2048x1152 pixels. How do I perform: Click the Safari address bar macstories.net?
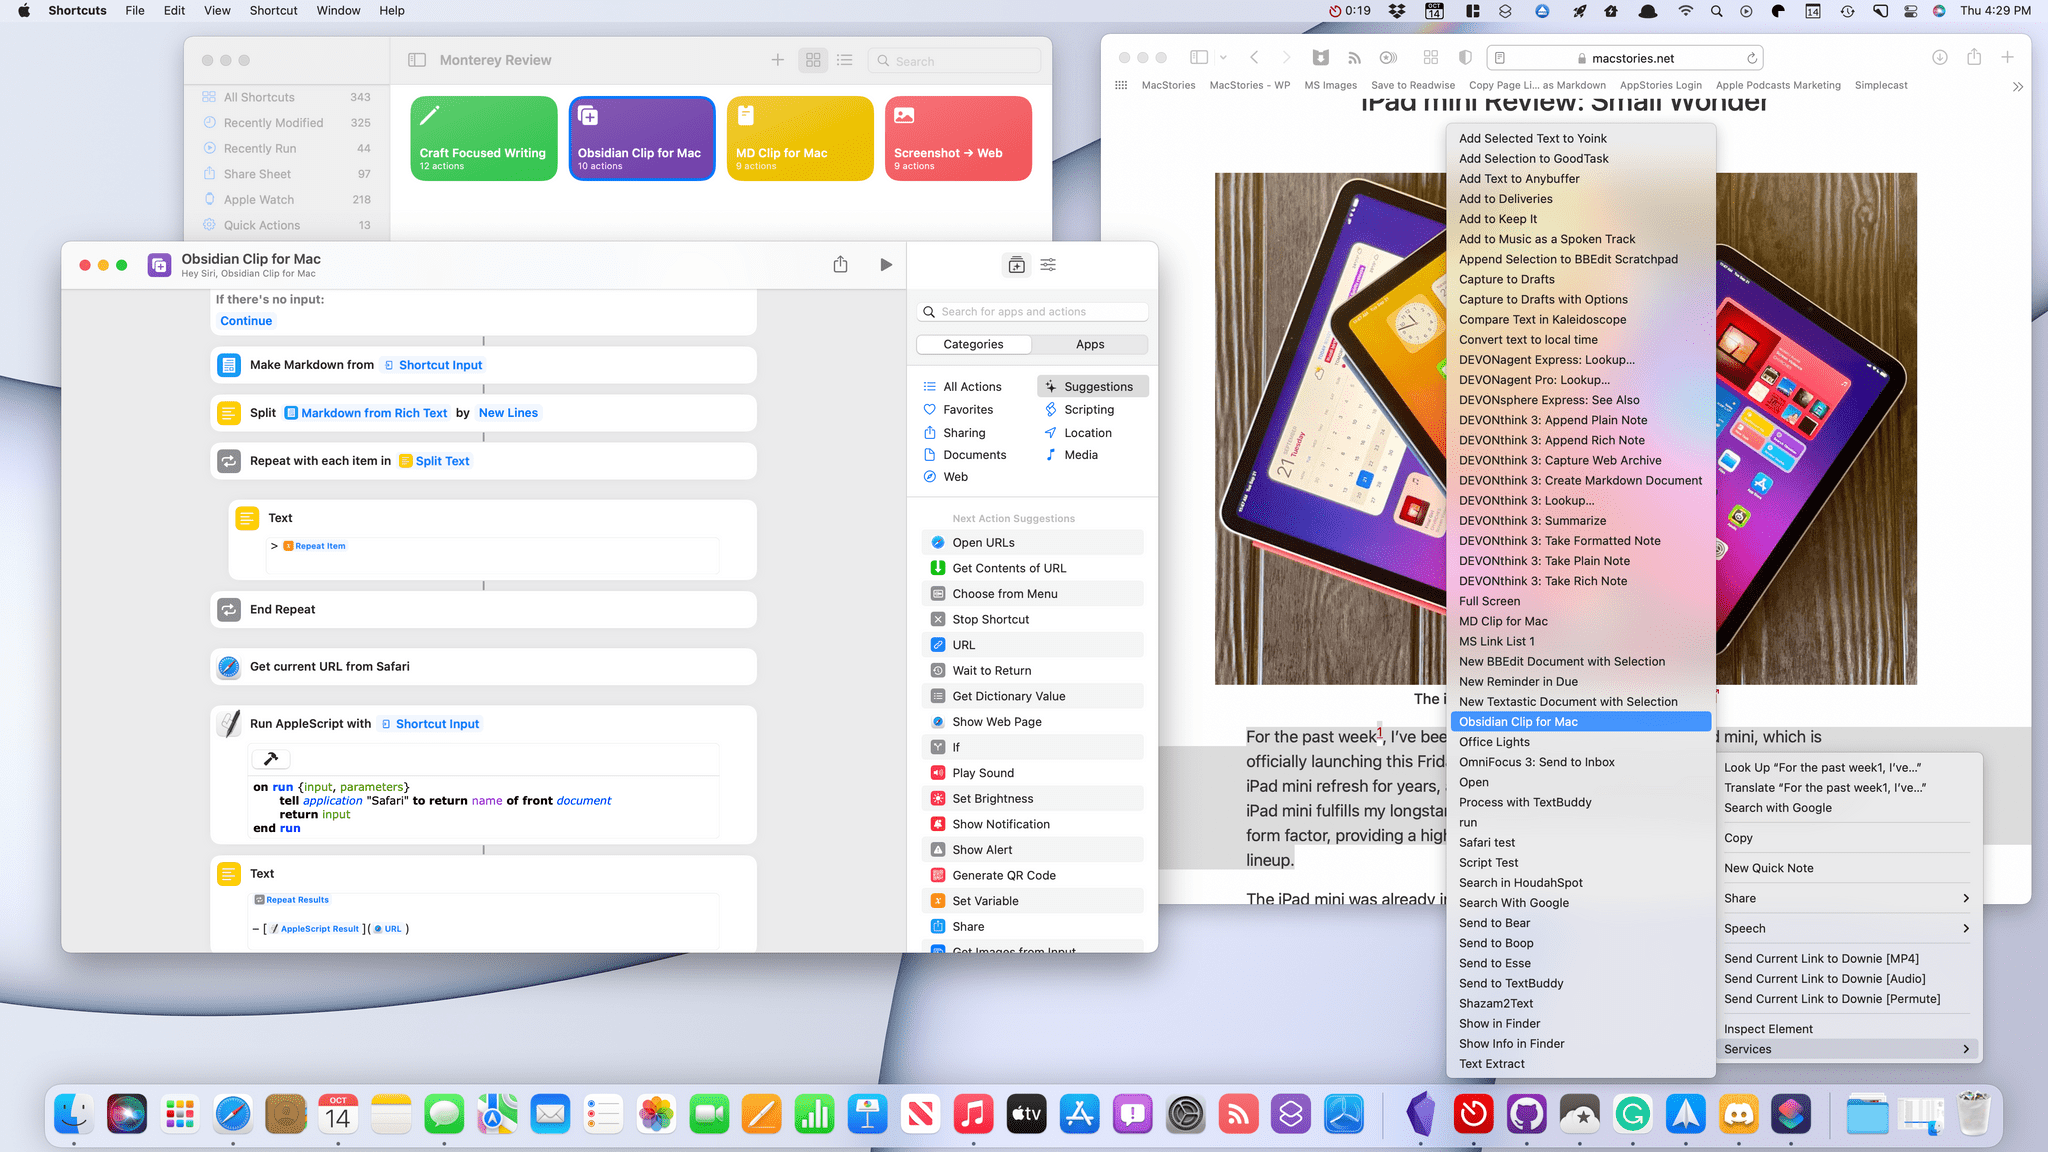click(1625, 58)
